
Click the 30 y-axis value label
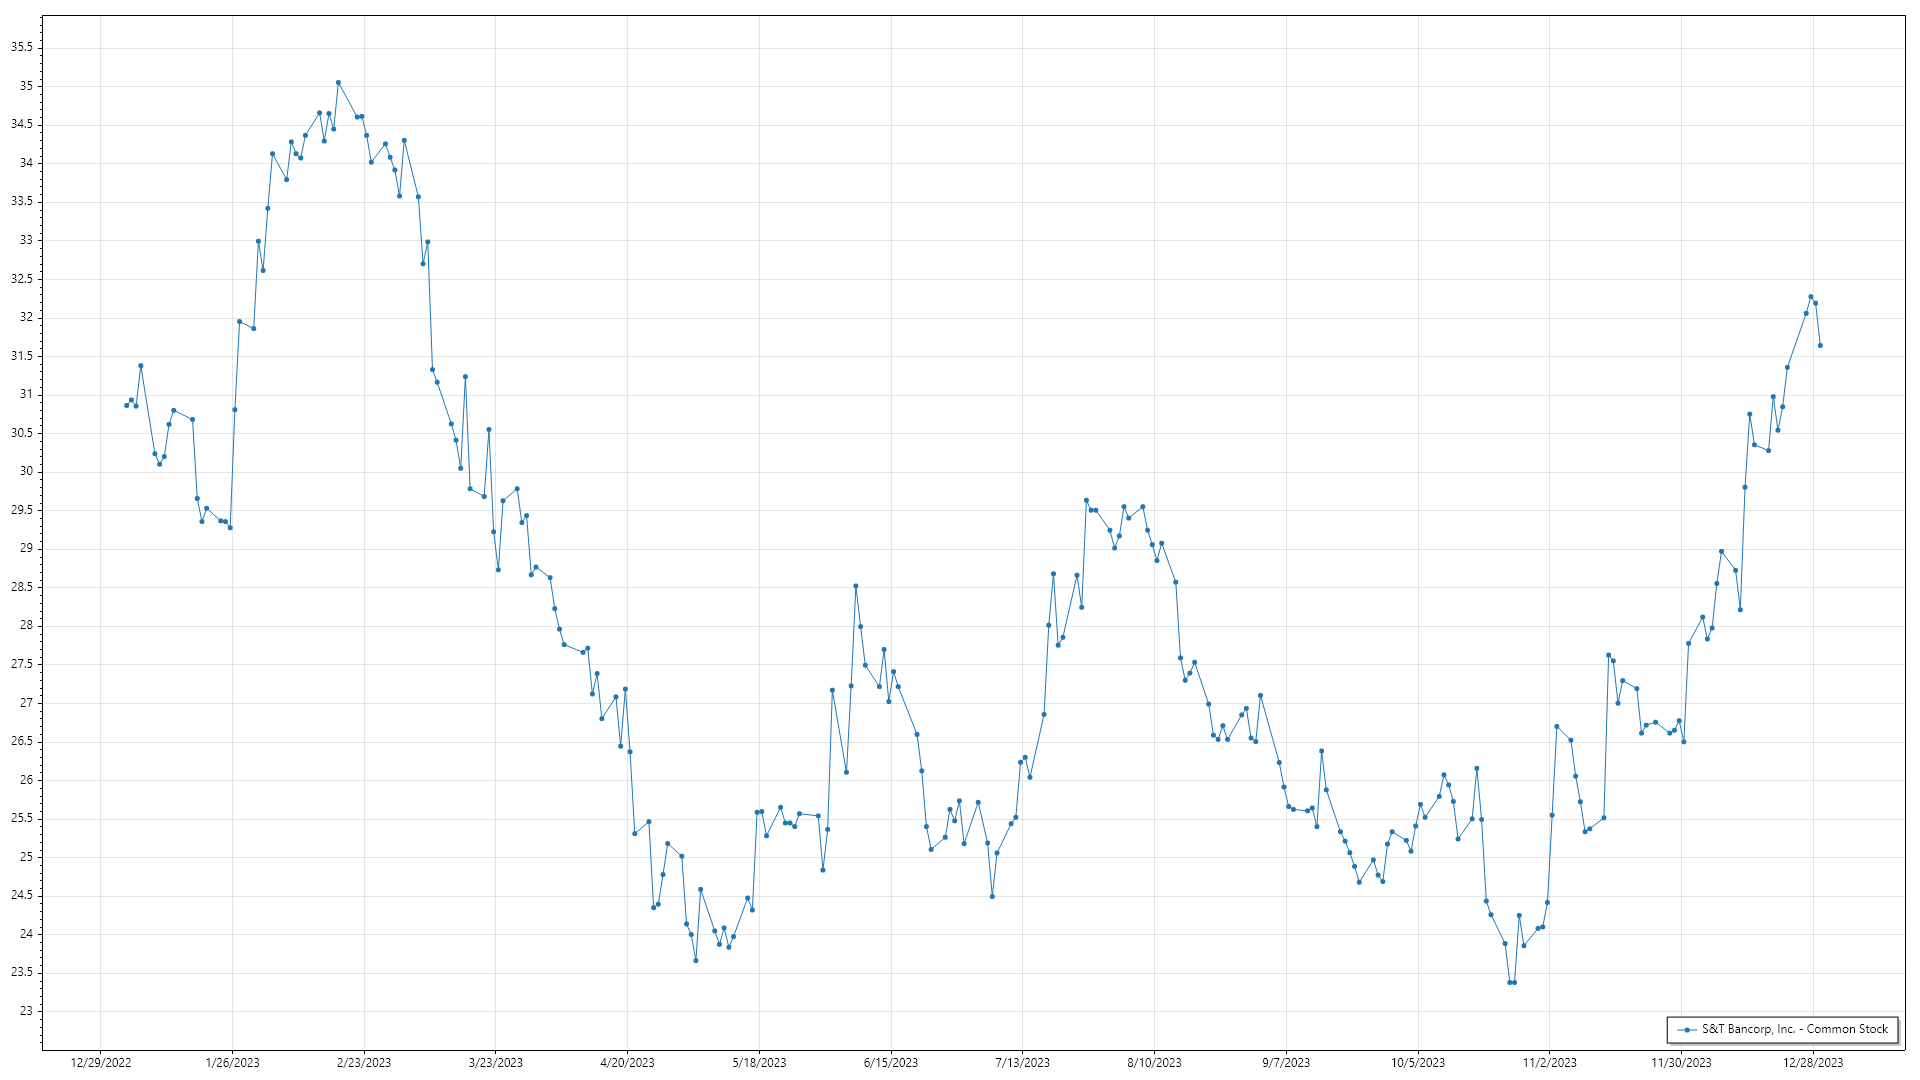pos(26,471)
